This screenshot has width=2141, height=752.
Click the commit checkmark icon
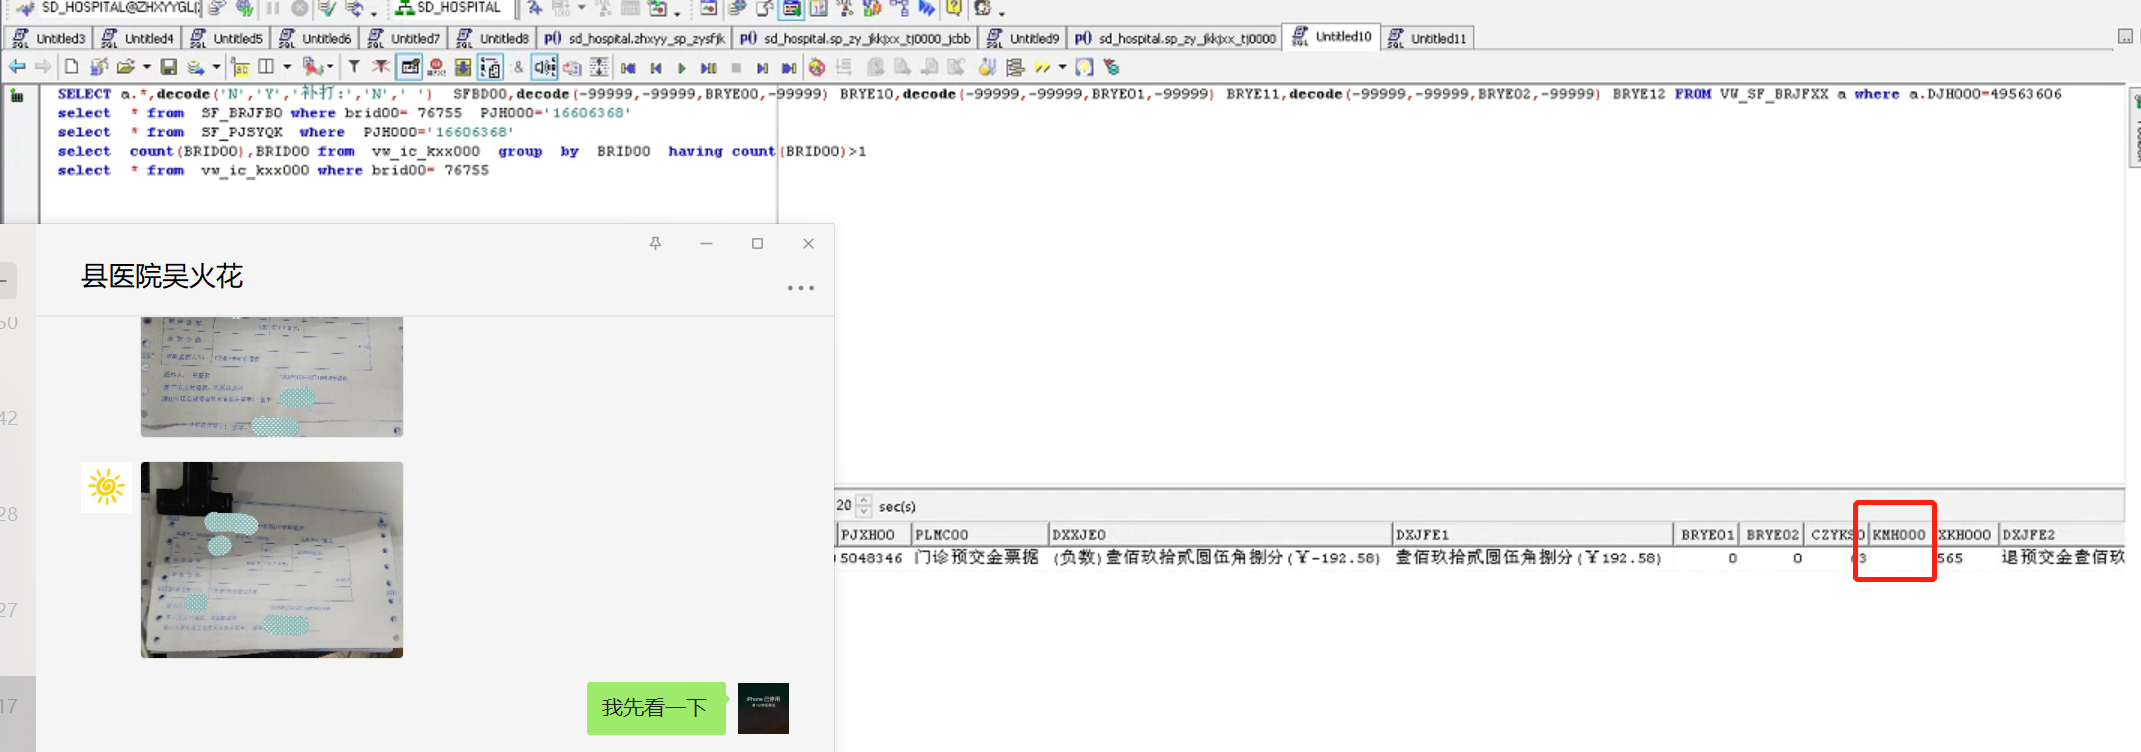326,9
